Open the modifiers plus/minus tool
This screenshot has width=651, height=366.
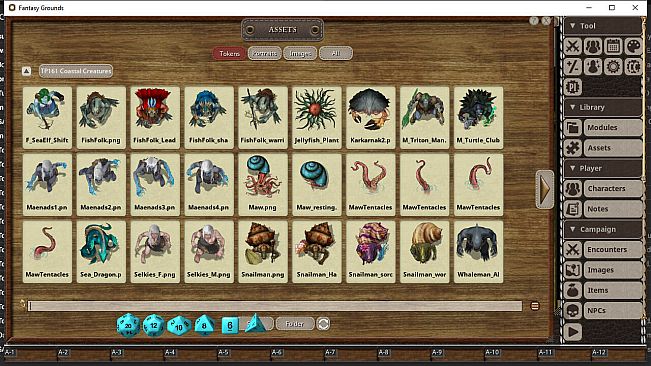click(573, 66)
